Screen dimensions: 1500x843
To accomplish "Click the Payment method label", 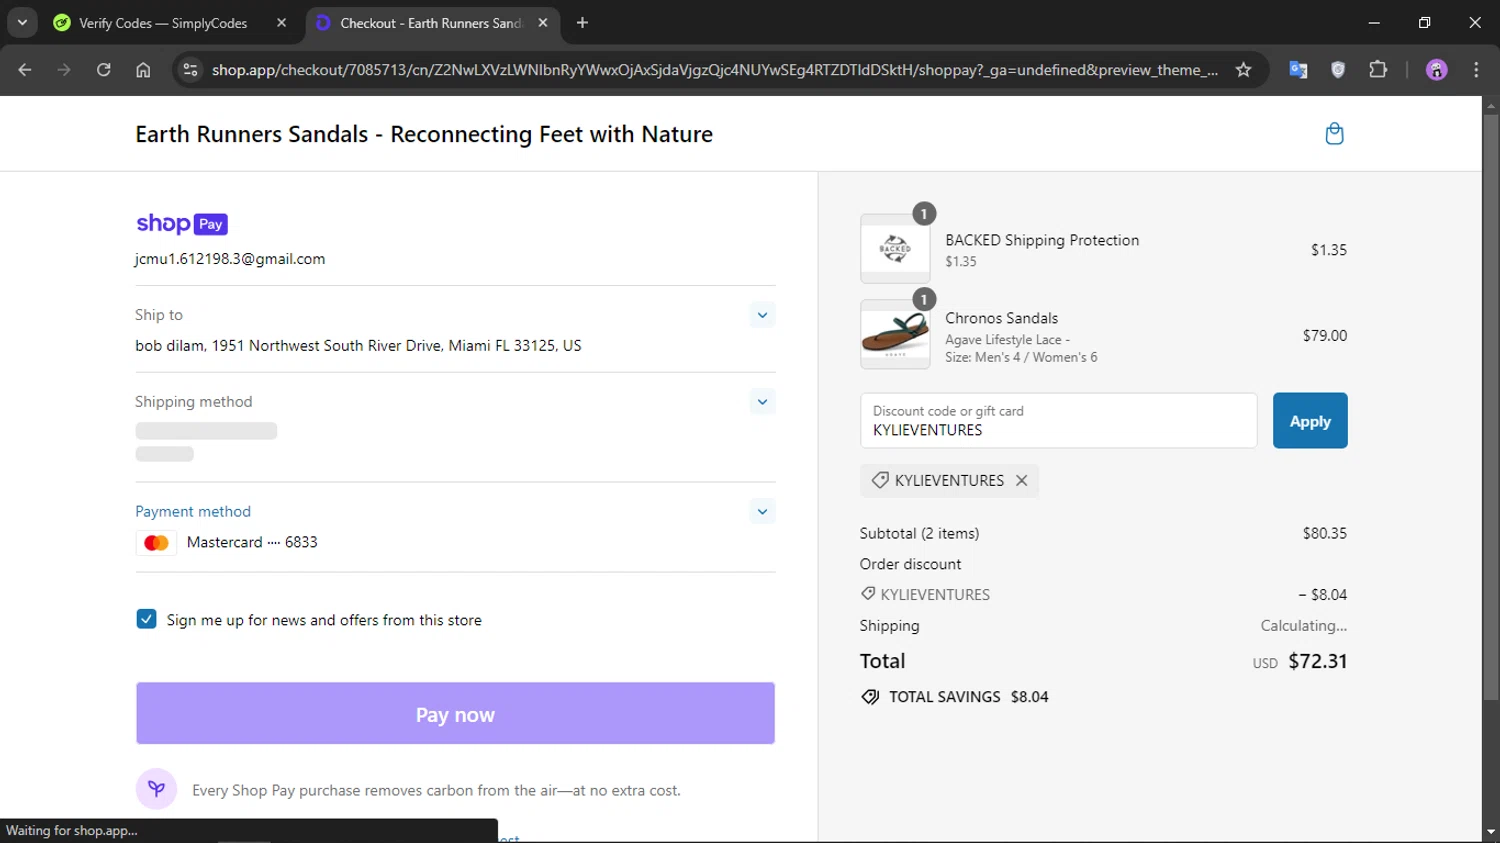I will (x=193, y=511).
